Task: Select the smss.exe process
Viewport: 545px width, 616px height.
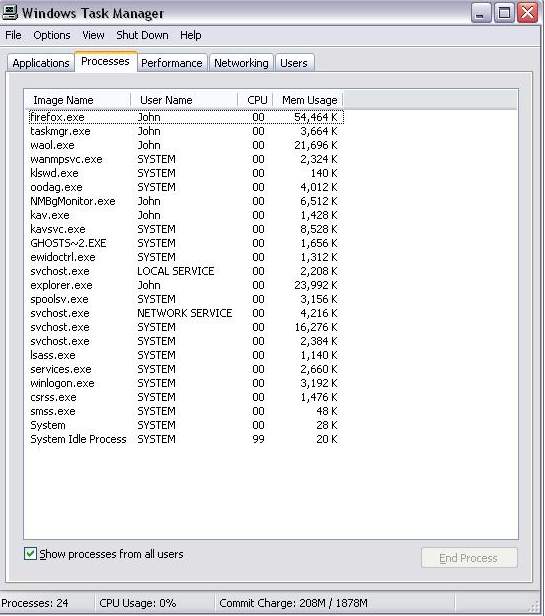Action: pos(186,412)
